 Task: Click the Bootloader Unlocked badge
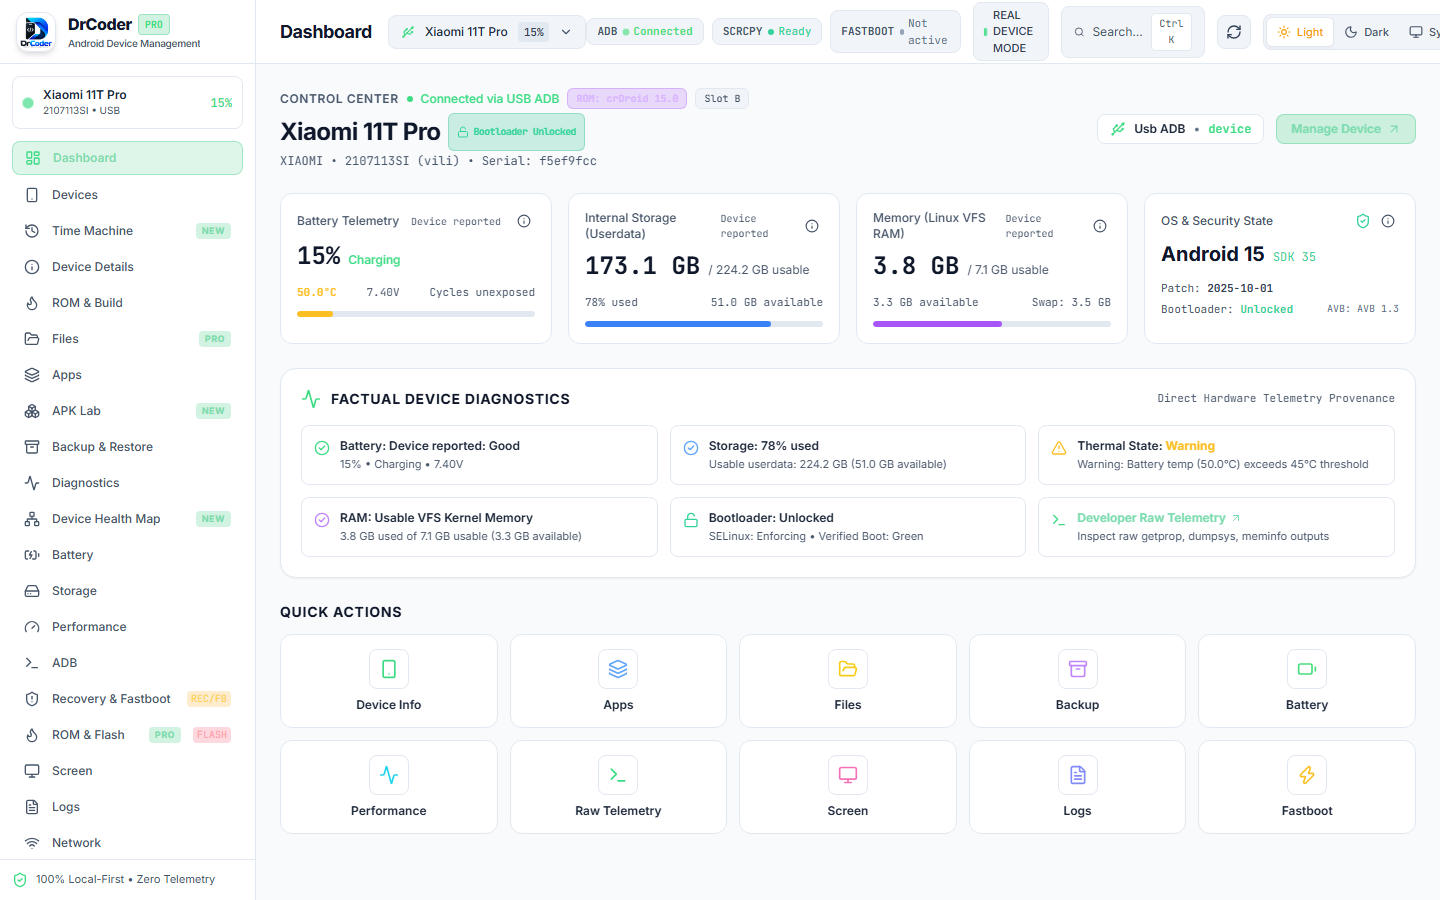(516, 132)
